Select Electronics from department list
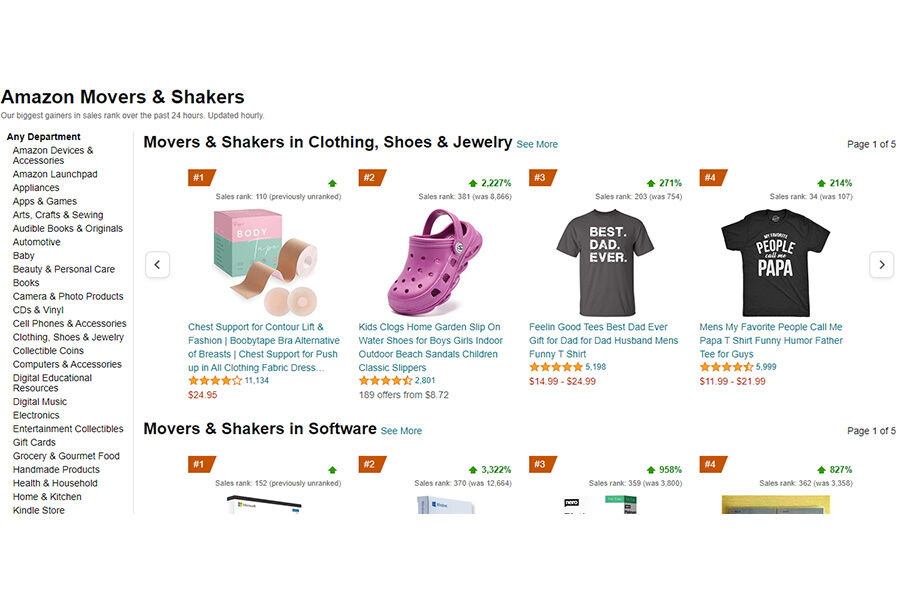Screen dimensions: 900x600 tap(36, 415)
